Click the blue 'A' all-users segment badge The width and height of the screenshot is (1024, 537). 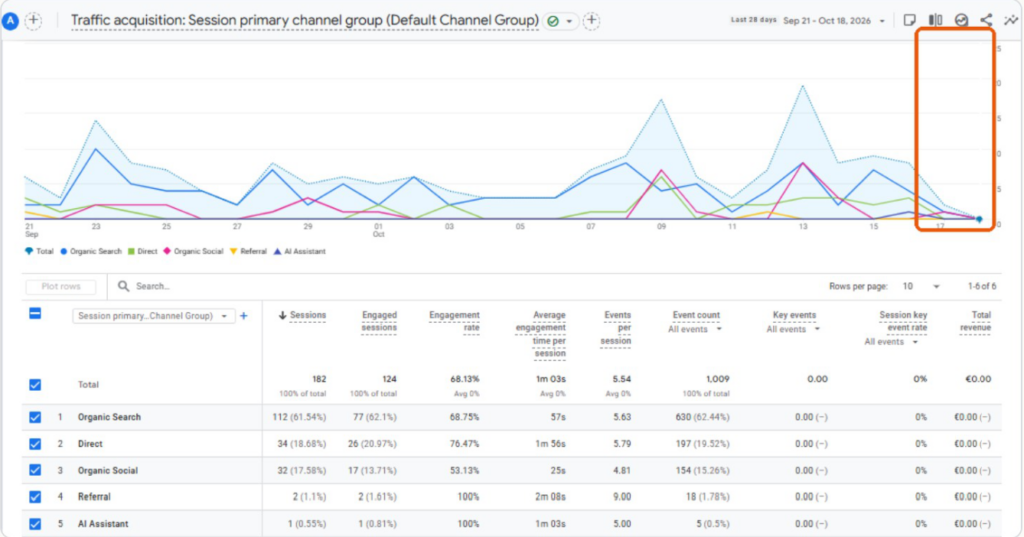click(10, 21)
